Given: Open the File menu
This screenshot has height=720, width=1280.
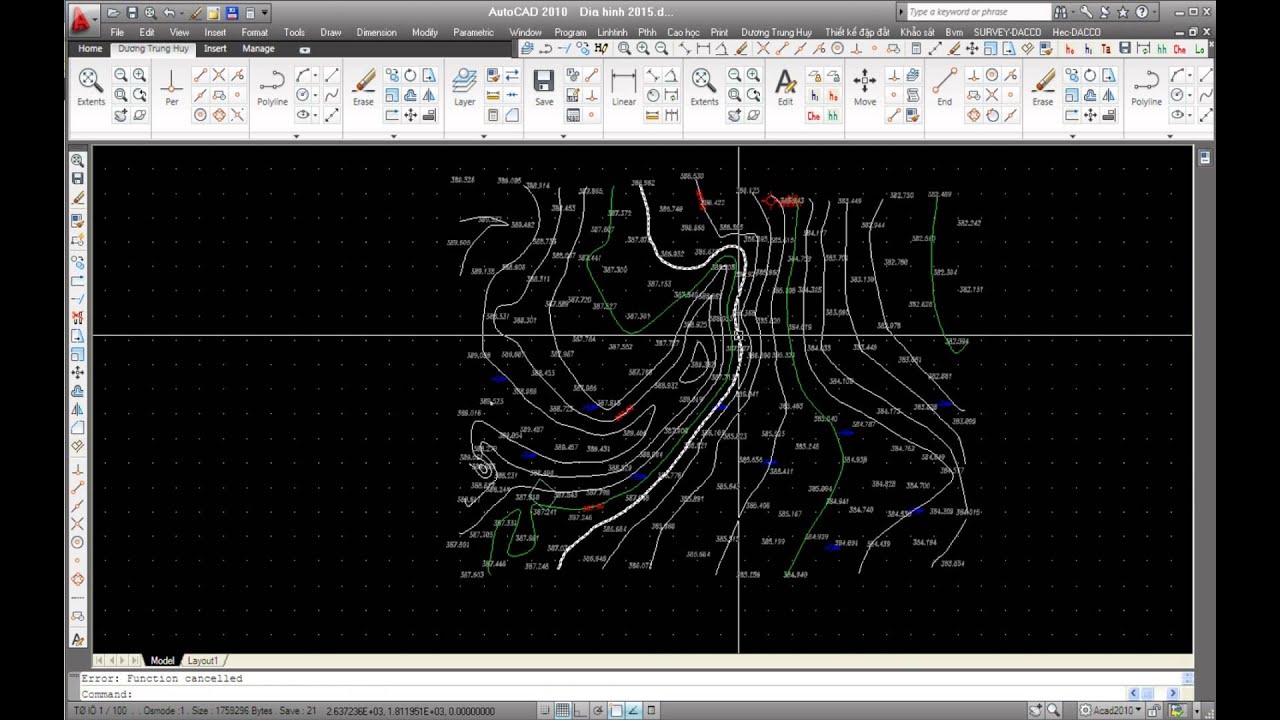Looking at the screenshot, I should click(x=117, y=32).
